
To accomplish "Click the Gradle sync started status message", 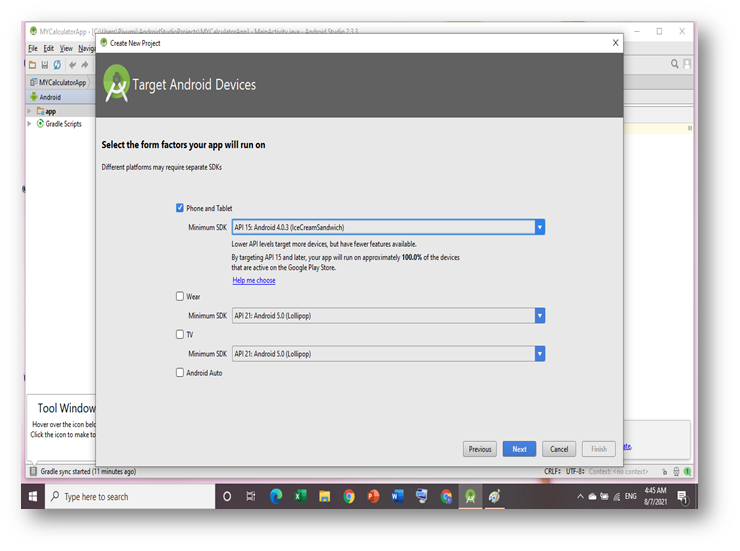I will 88,471.
